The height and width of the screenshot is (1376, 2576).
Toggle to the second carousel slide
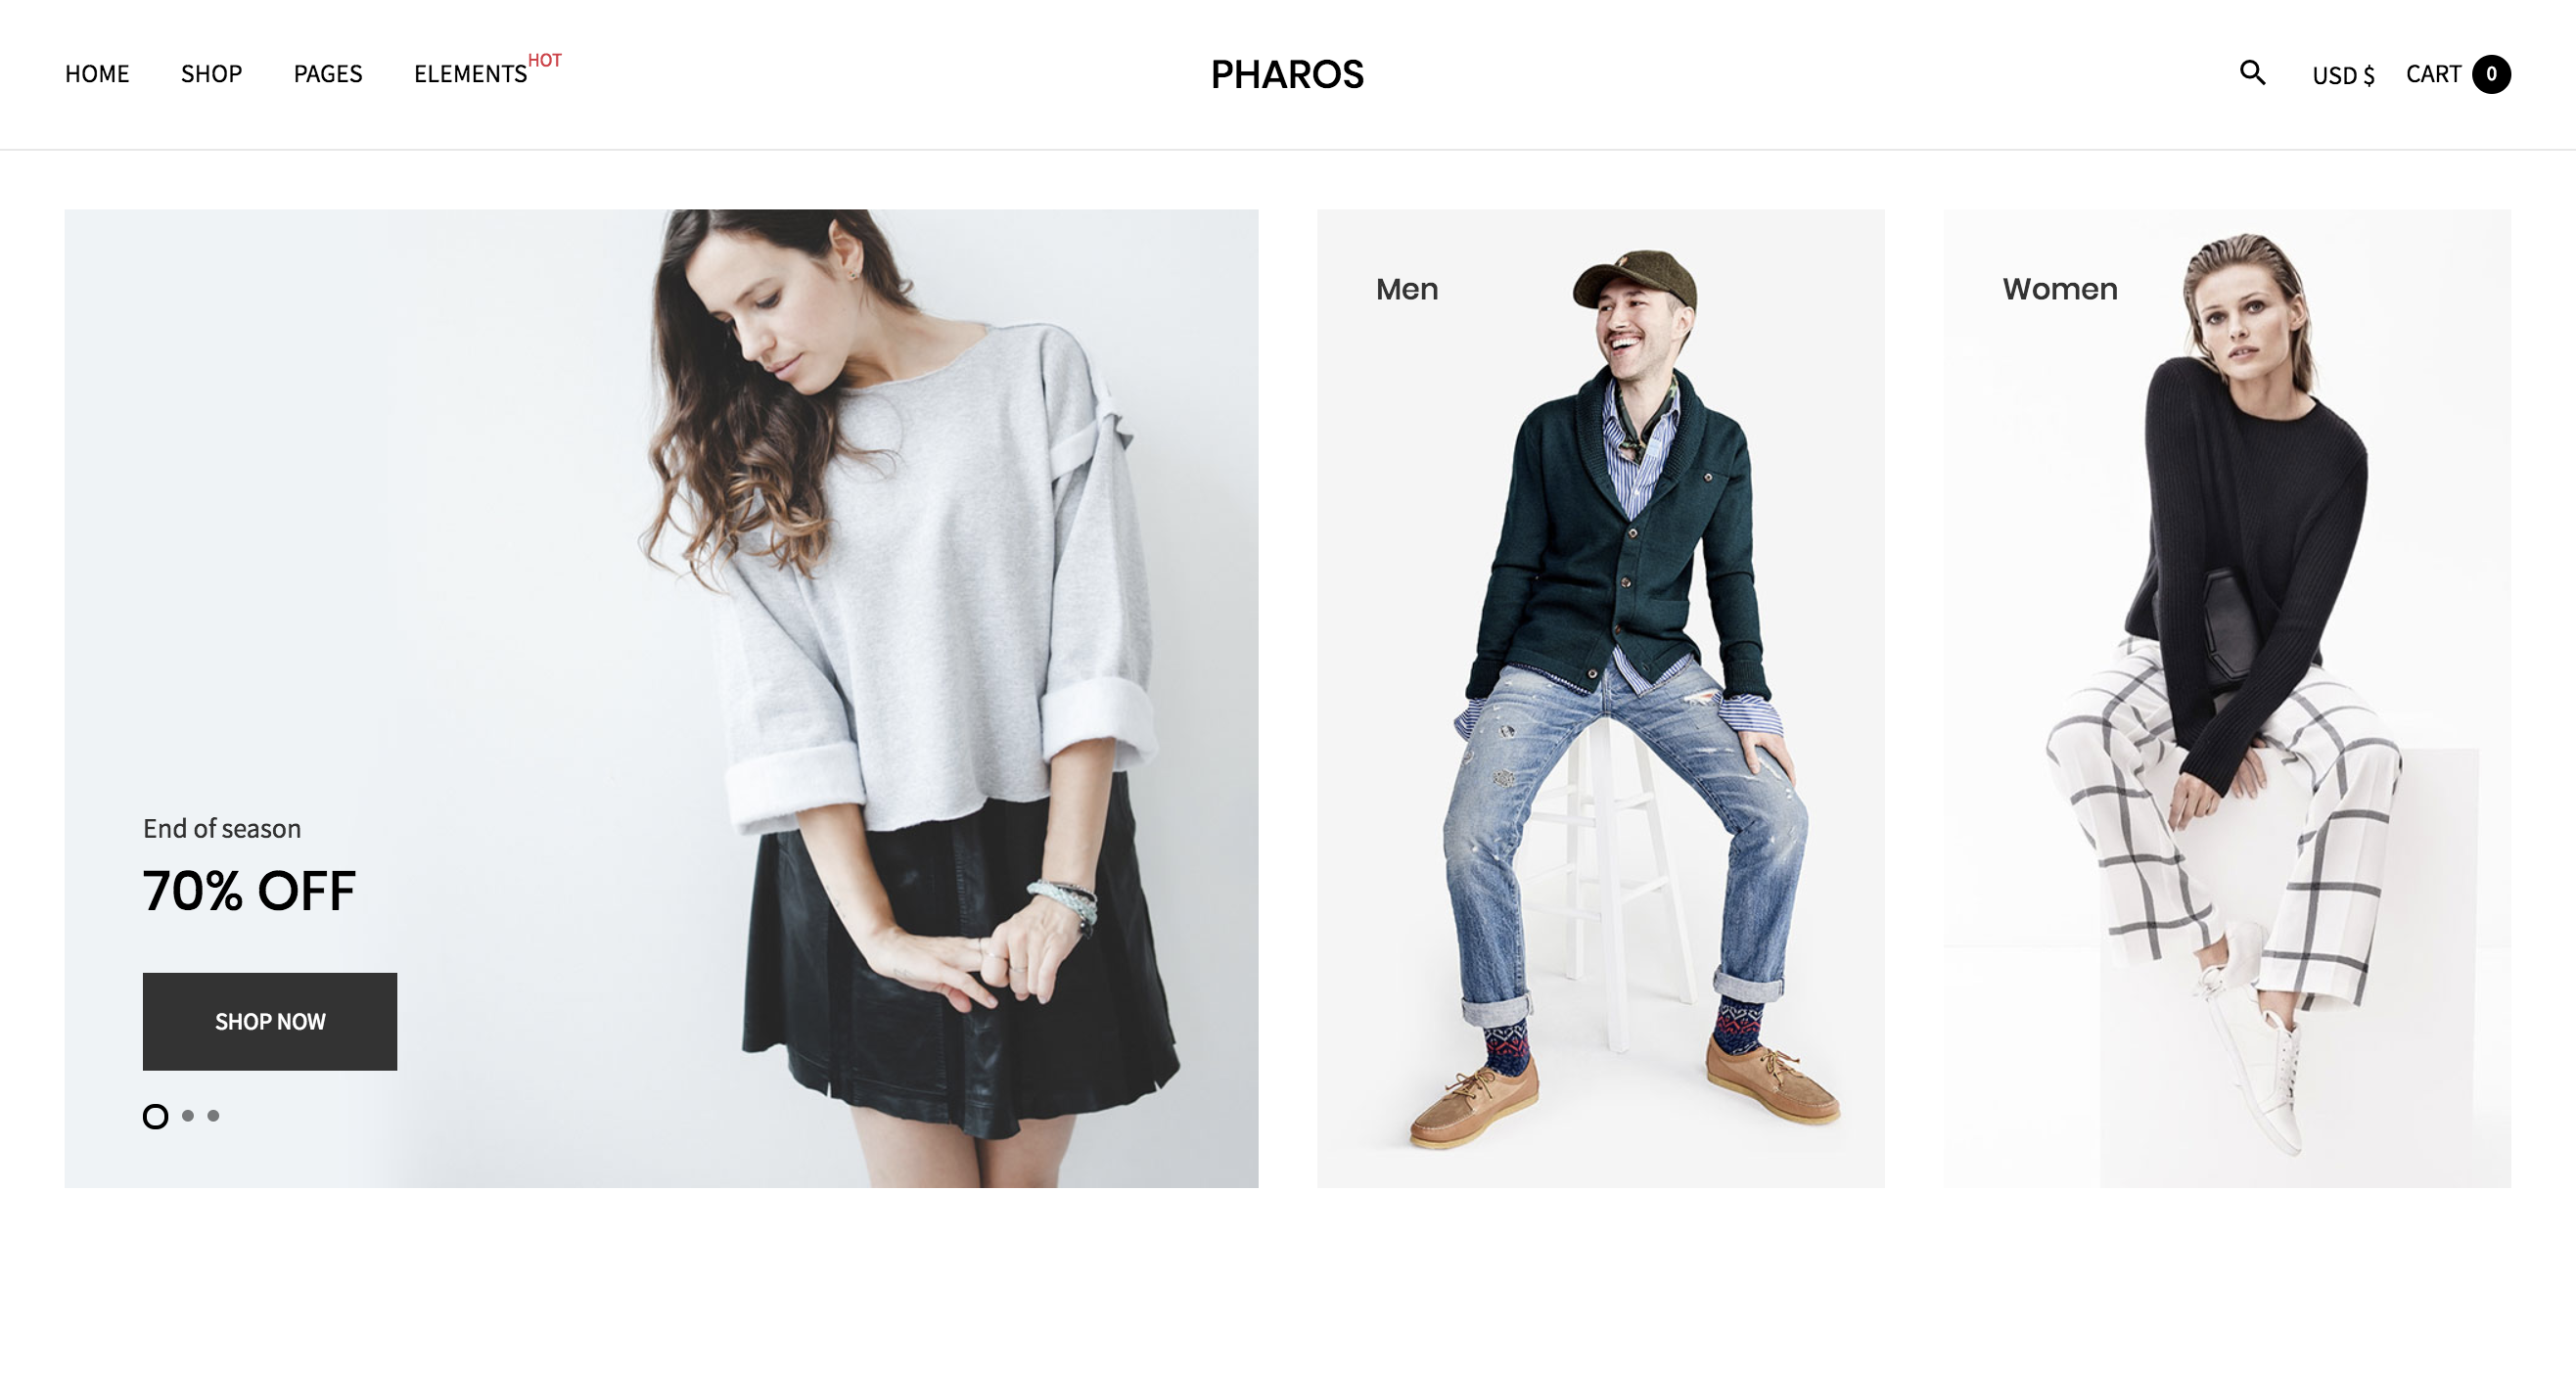(184, 1118)
